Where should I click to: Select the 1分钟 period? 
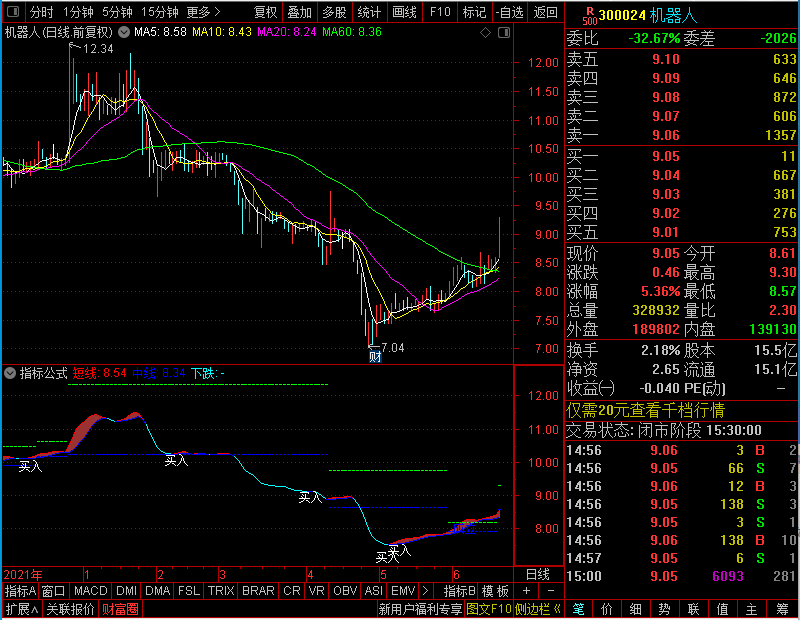pos(78,12)
